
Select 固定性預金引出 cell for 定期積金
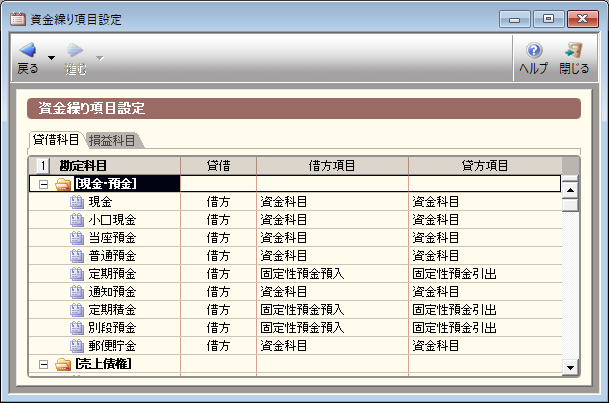tap(454, 310)
